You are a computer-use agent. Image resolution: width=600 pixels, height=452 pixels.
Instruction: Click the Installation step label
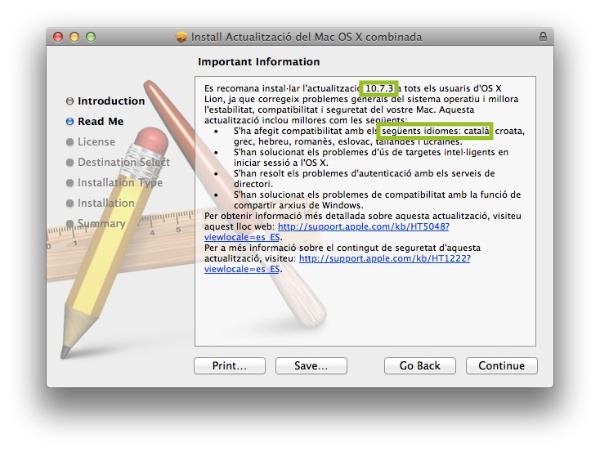106,203
